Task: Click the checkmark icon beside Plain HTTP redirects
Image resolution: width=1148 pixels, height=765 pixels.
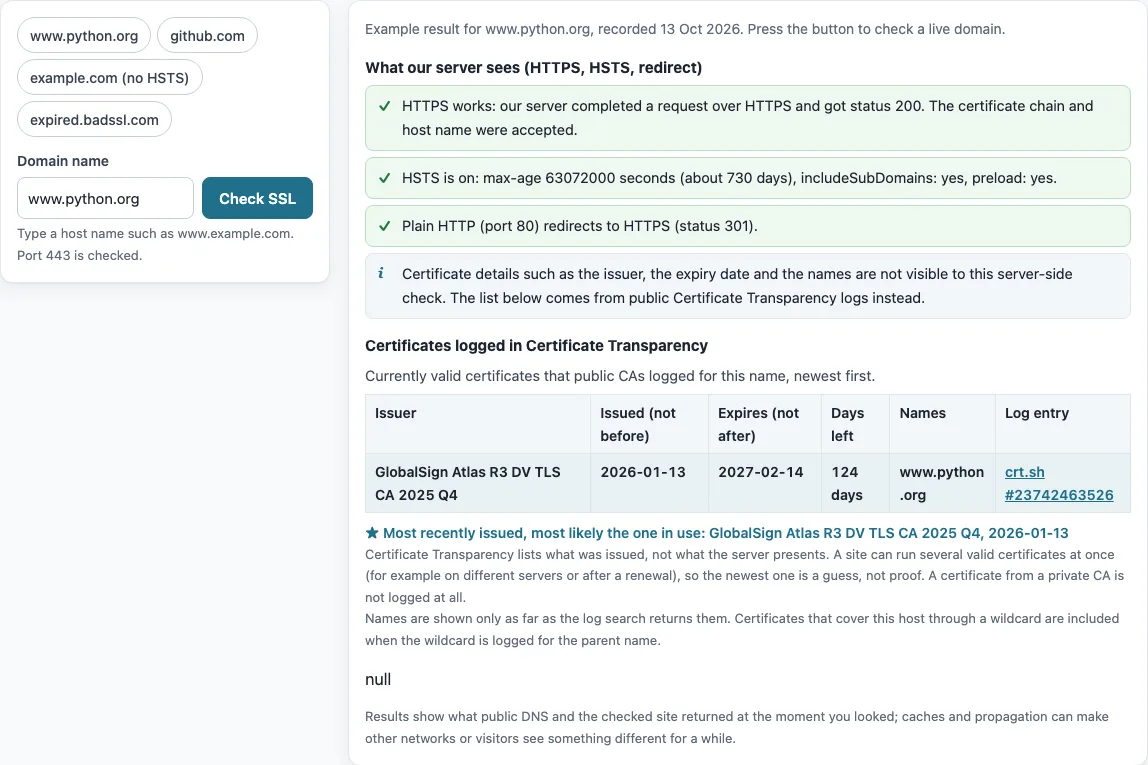Action: point(384,226)
